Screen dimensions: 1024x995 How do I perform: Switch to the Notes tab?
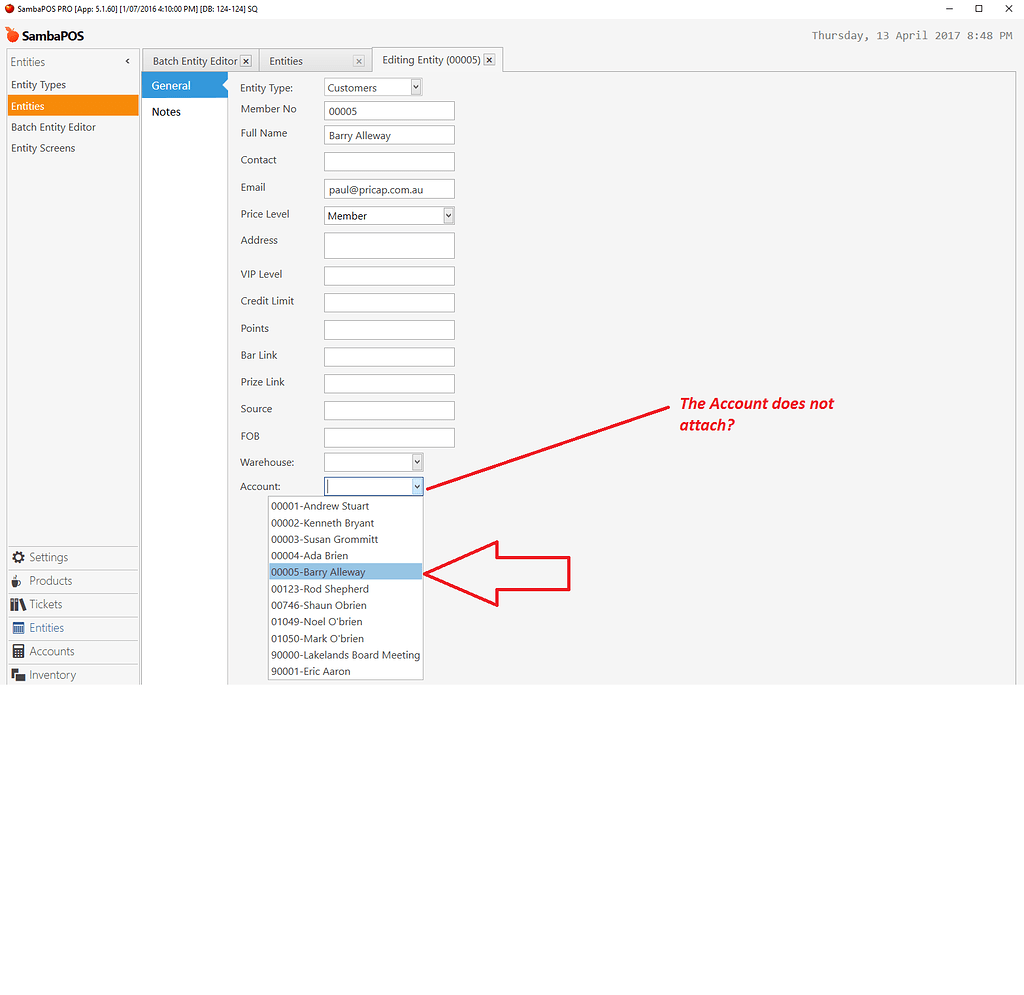[166, 111]
